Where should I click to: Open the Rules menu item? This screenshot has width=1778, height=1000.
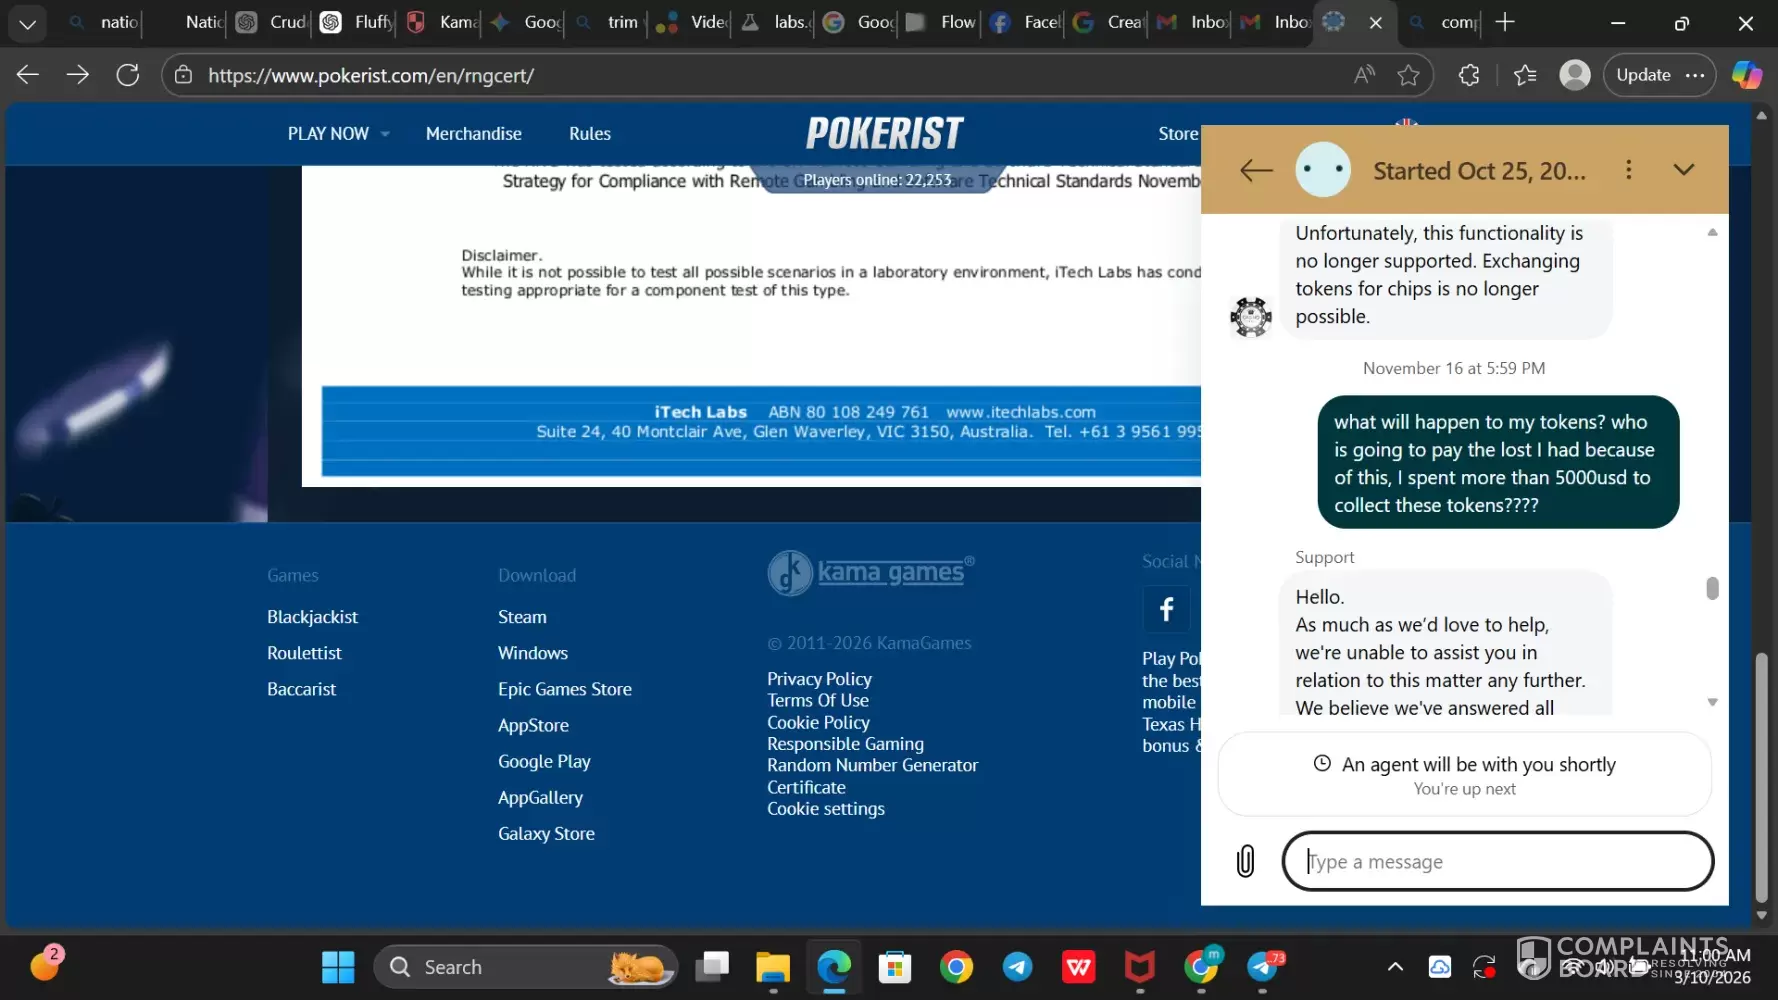[x=589, y=134]
